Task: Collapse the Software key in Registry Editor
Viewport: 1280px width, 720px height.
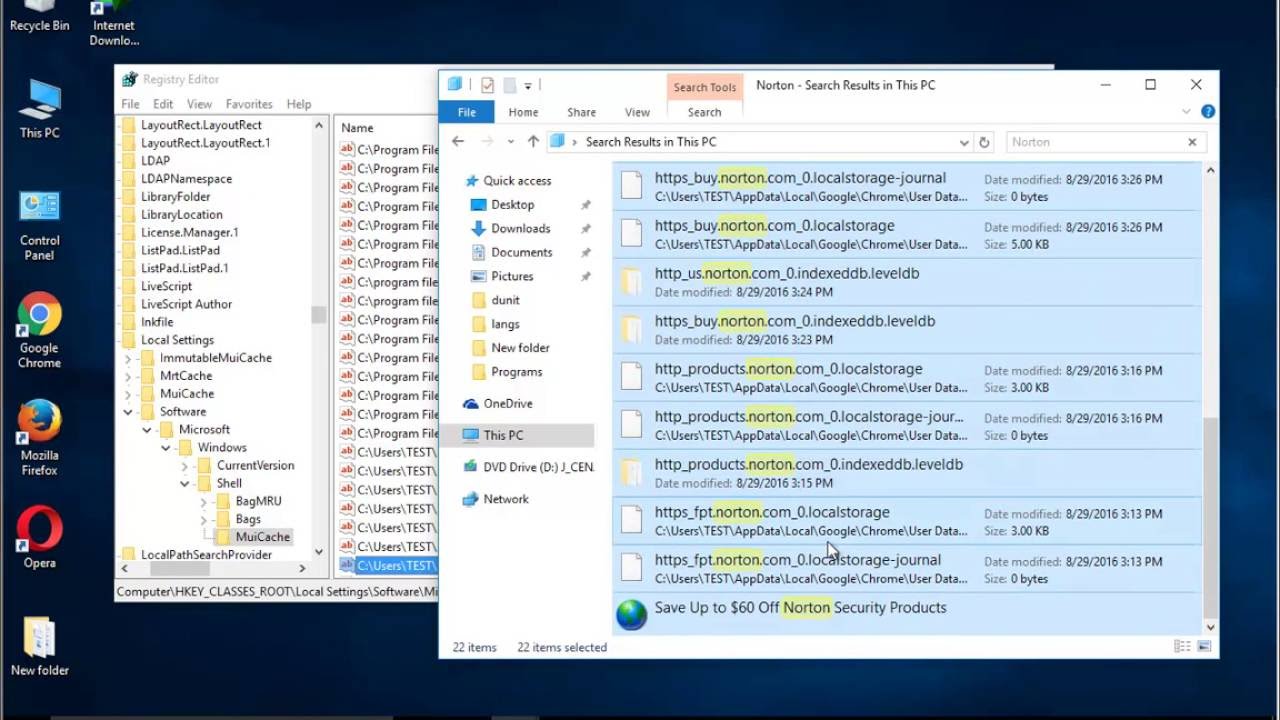Action: (128, 412)
